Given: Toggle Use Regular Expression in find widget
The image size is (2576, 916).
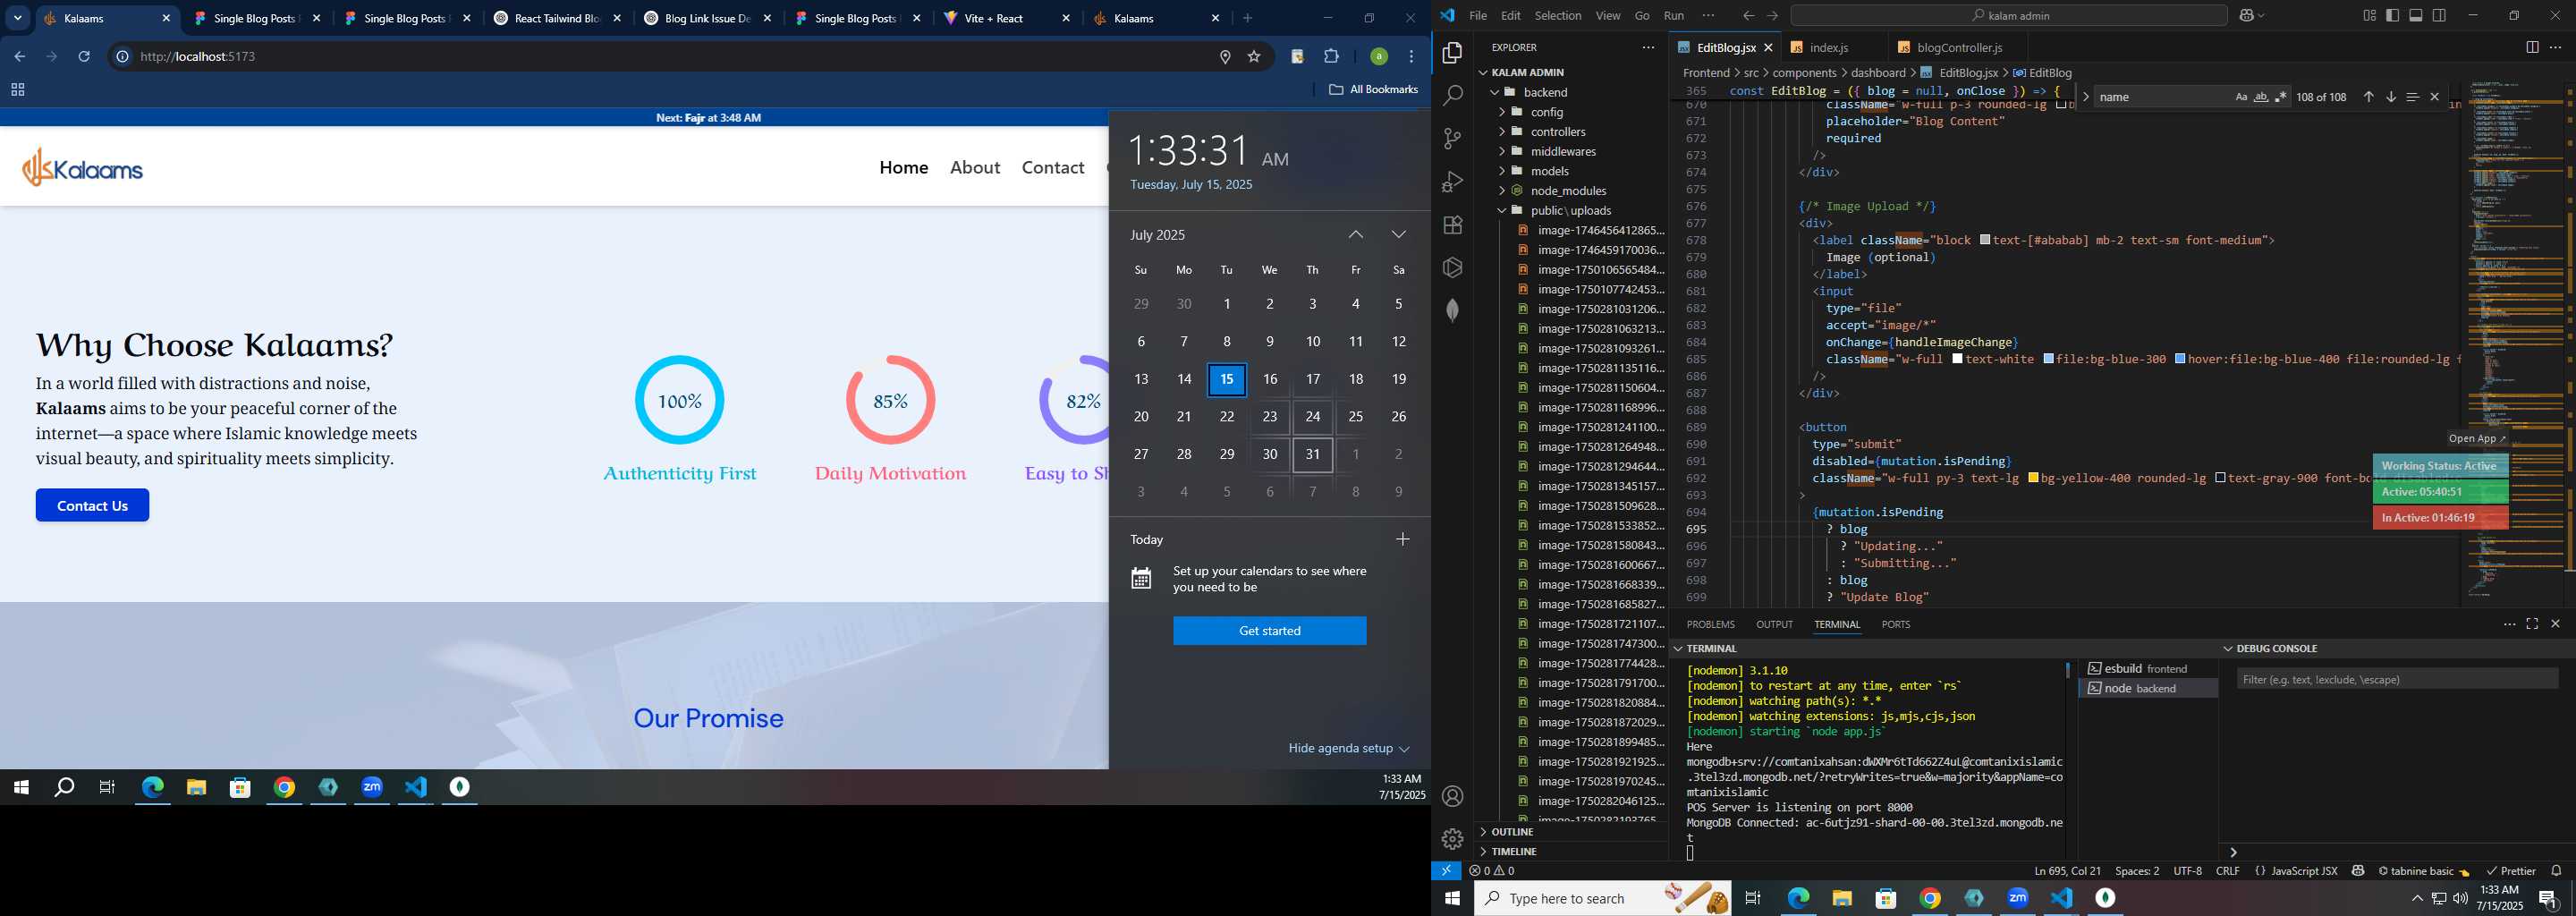Looking at the screenshot, I should pos(2280,97).
